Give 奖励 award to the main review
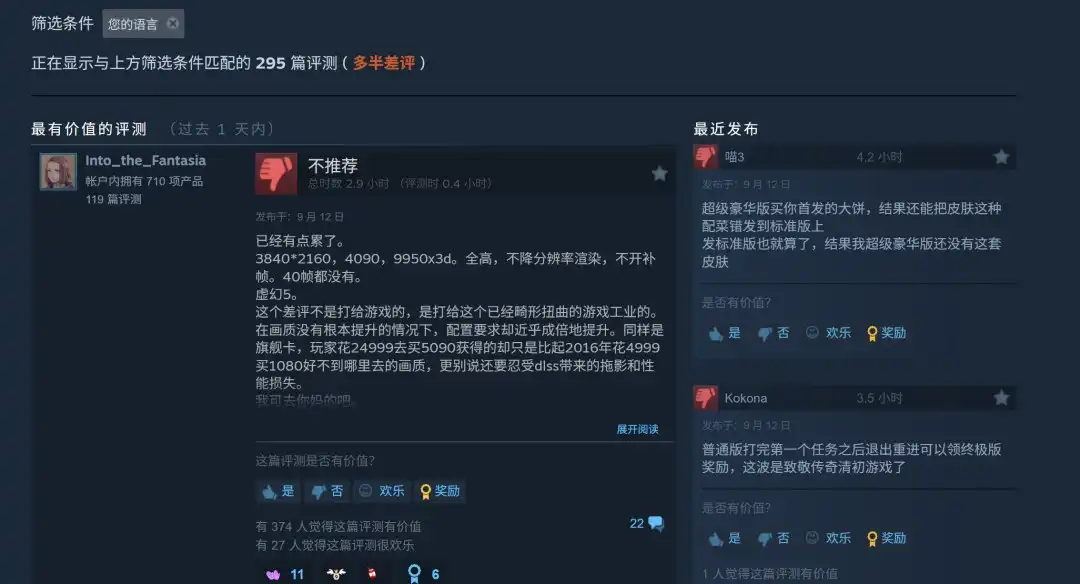The width and height of the screenshot is (1080, 584). [440, 491]
